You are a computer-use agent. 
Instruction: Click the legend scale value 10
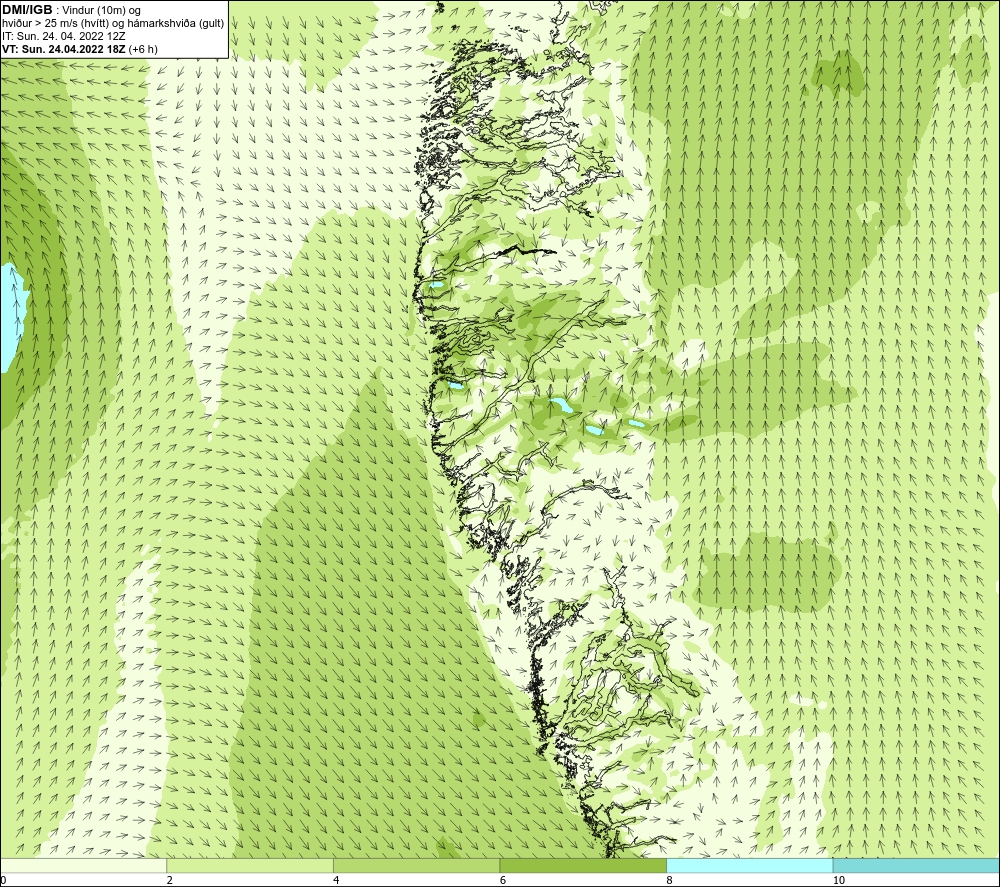[x=839, y=880]
